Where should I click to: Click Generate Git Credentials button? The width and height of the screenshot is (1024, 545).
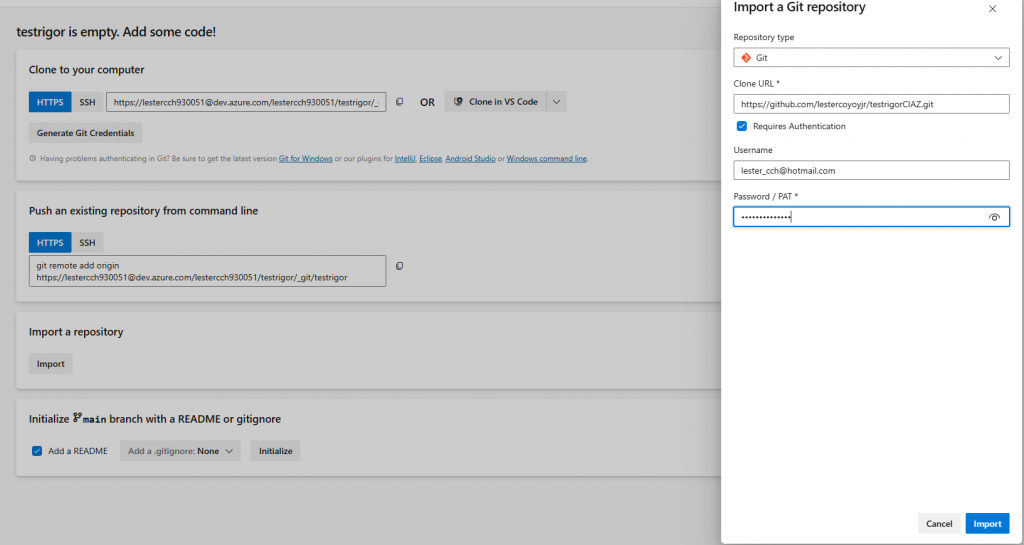point(86,133)
